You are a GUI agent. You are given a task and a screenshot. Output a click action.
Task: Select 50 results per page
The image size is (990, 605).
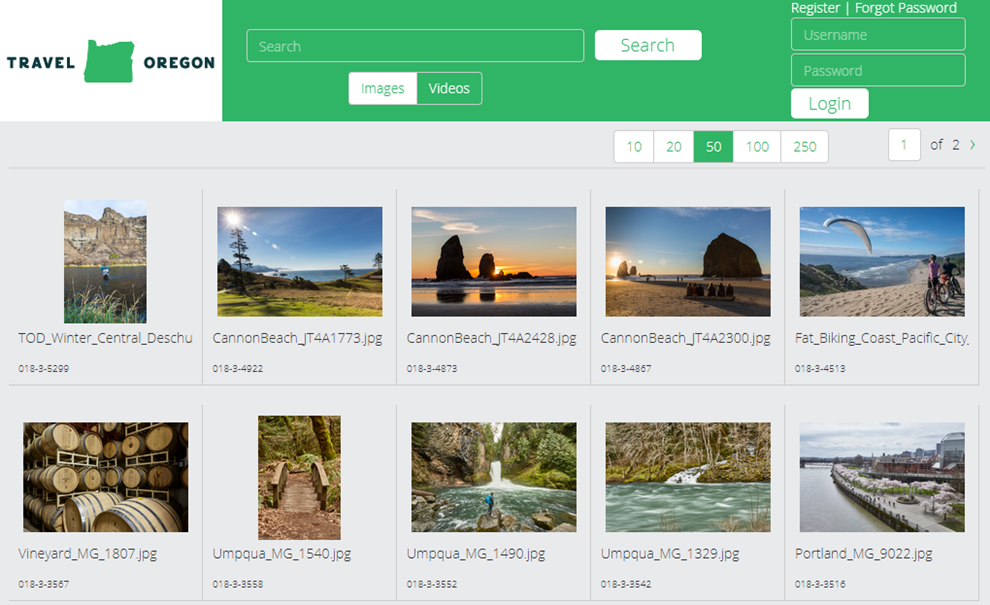point(714,146)
